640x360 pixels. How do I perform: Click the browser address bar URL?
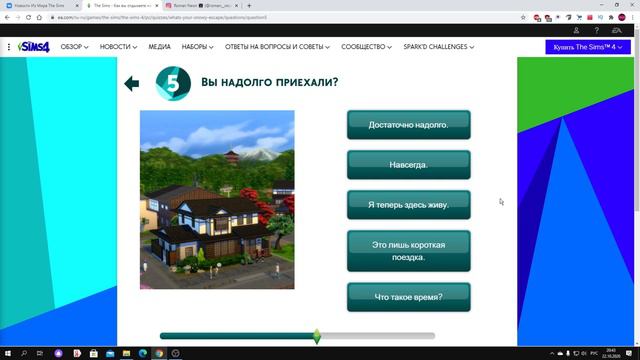pos(162,18)
